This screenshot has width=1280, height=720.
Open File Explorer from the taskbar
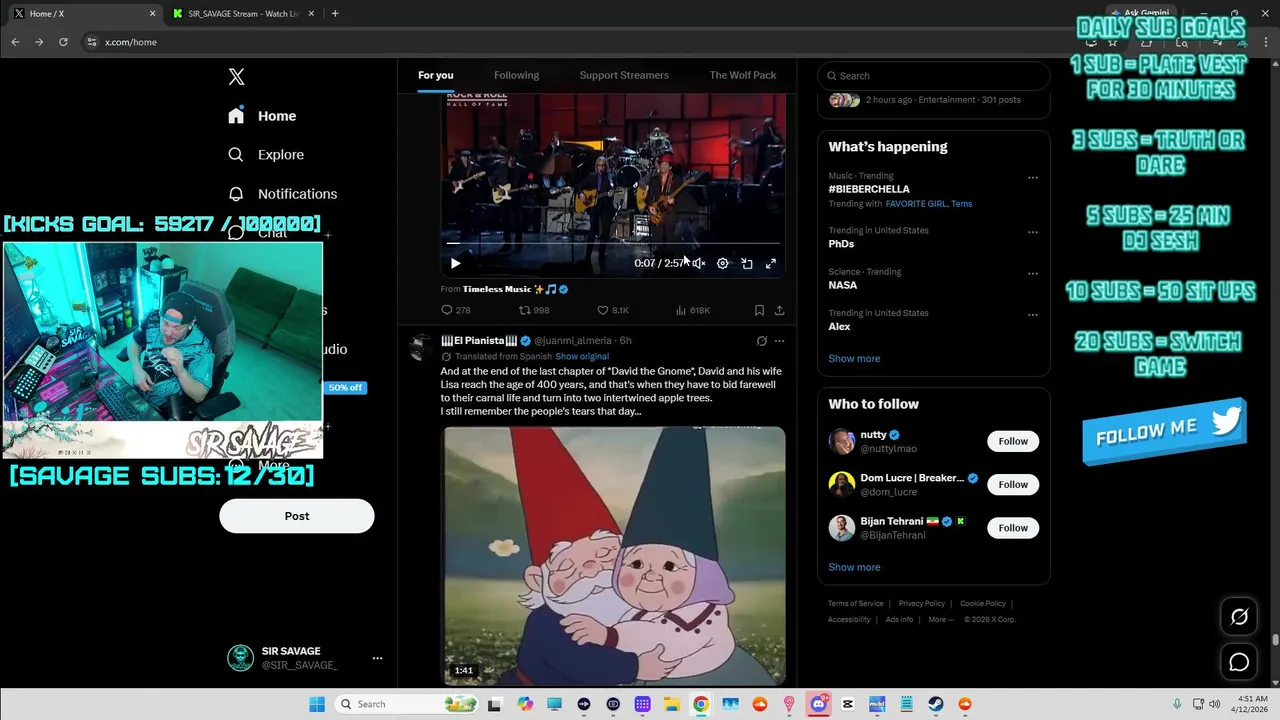(x=671, y=704)
